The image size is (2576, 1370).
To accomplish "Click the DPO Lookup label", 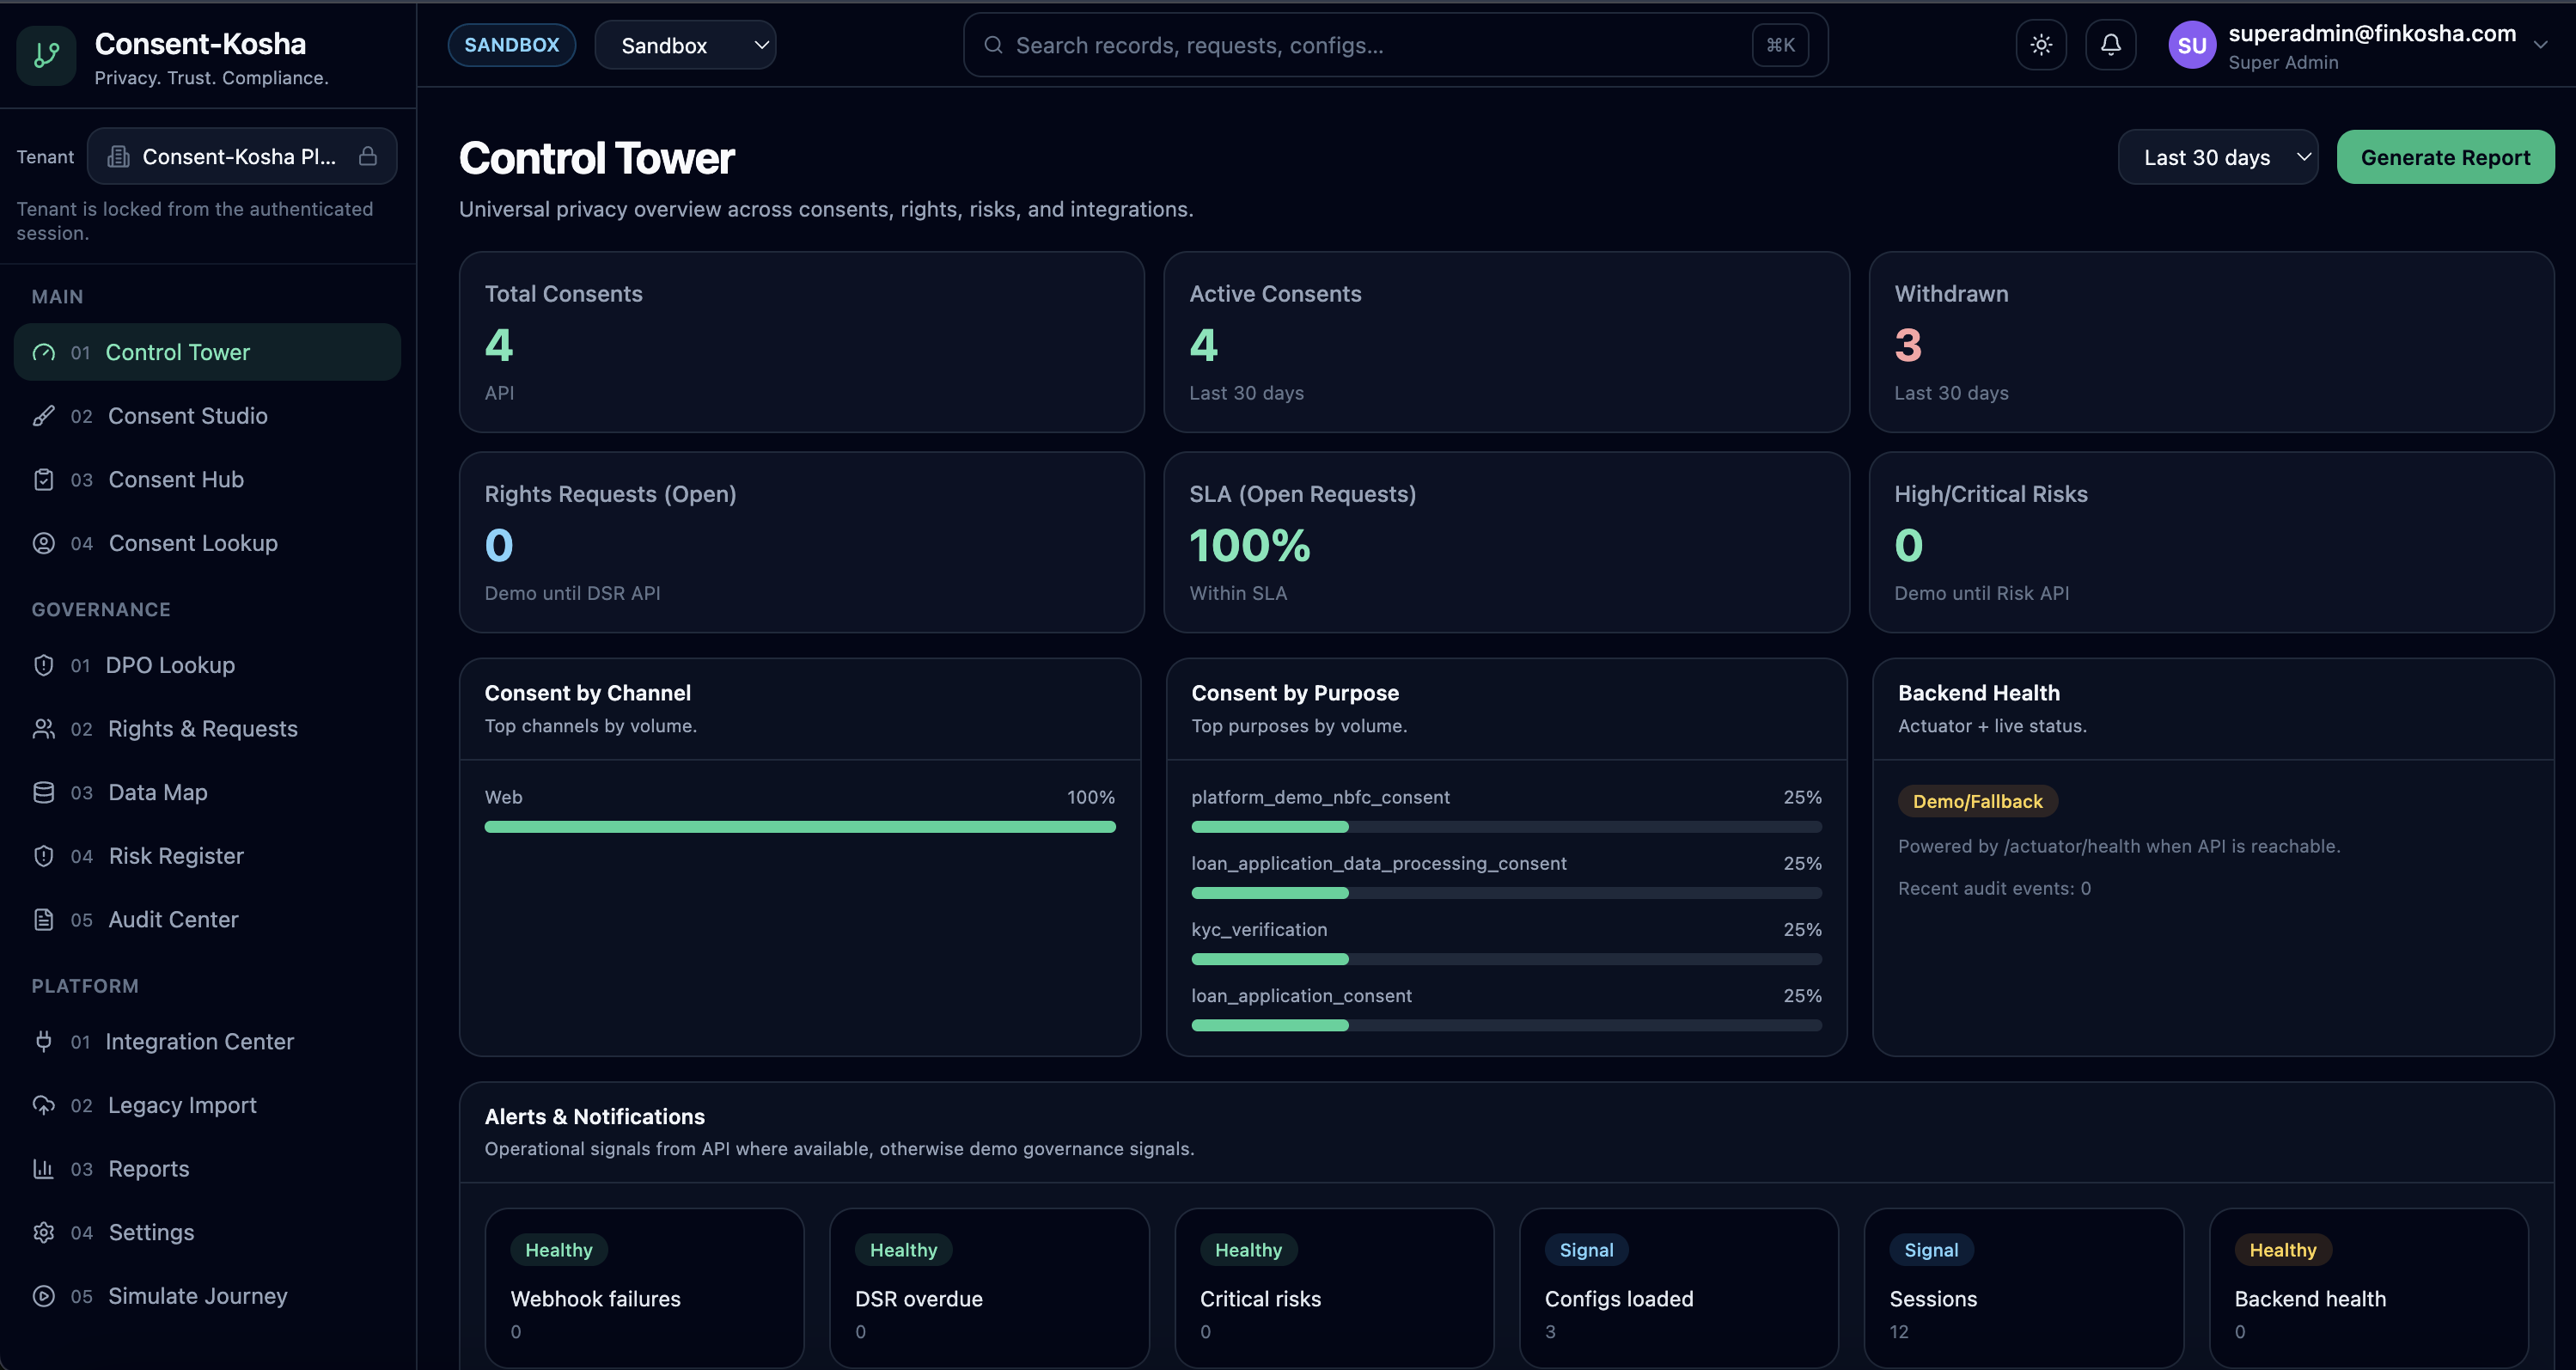I will (x=170, y=665).
